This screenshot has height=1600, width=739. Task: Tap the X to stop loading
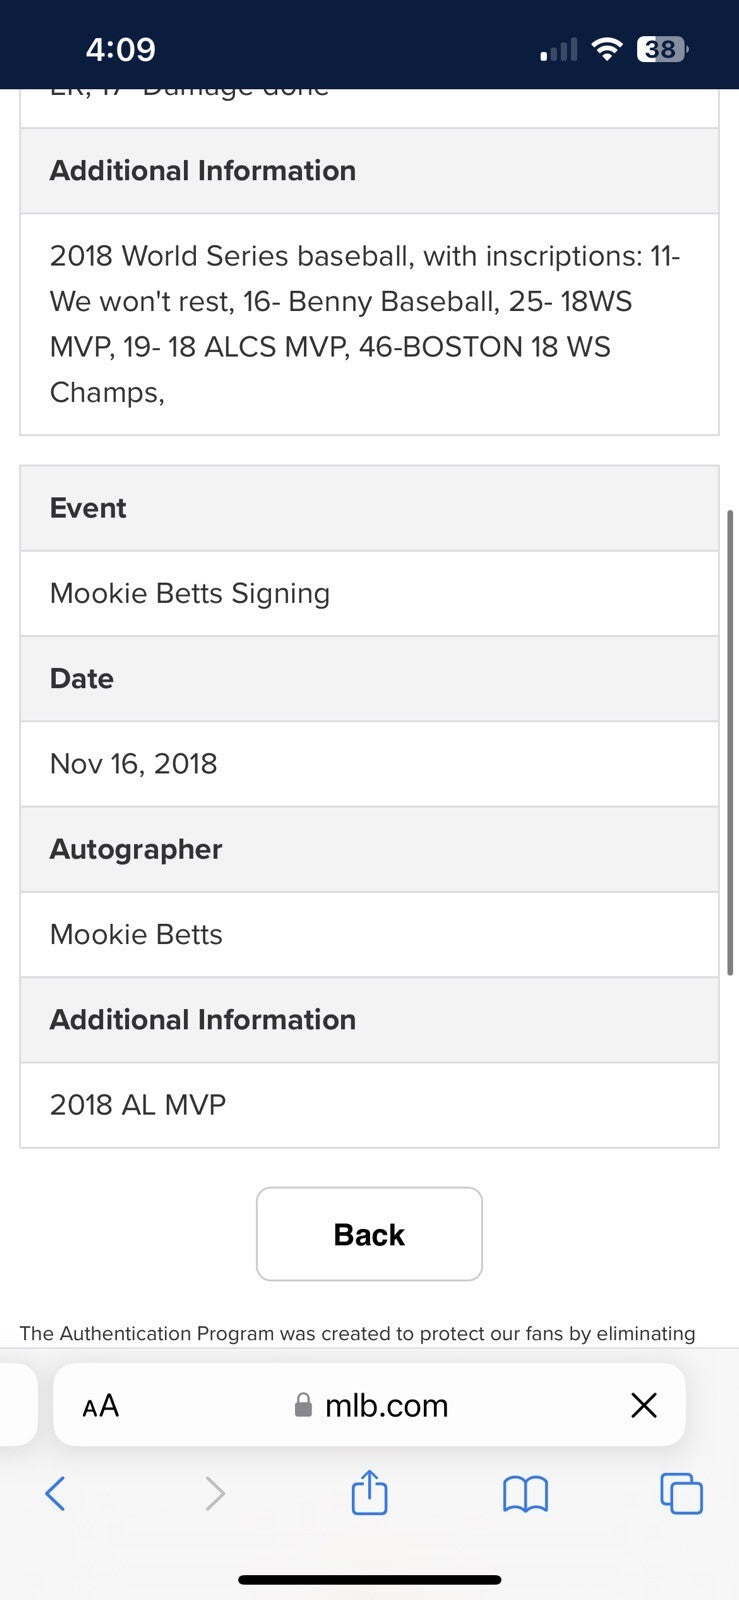tap(644, 1405)
